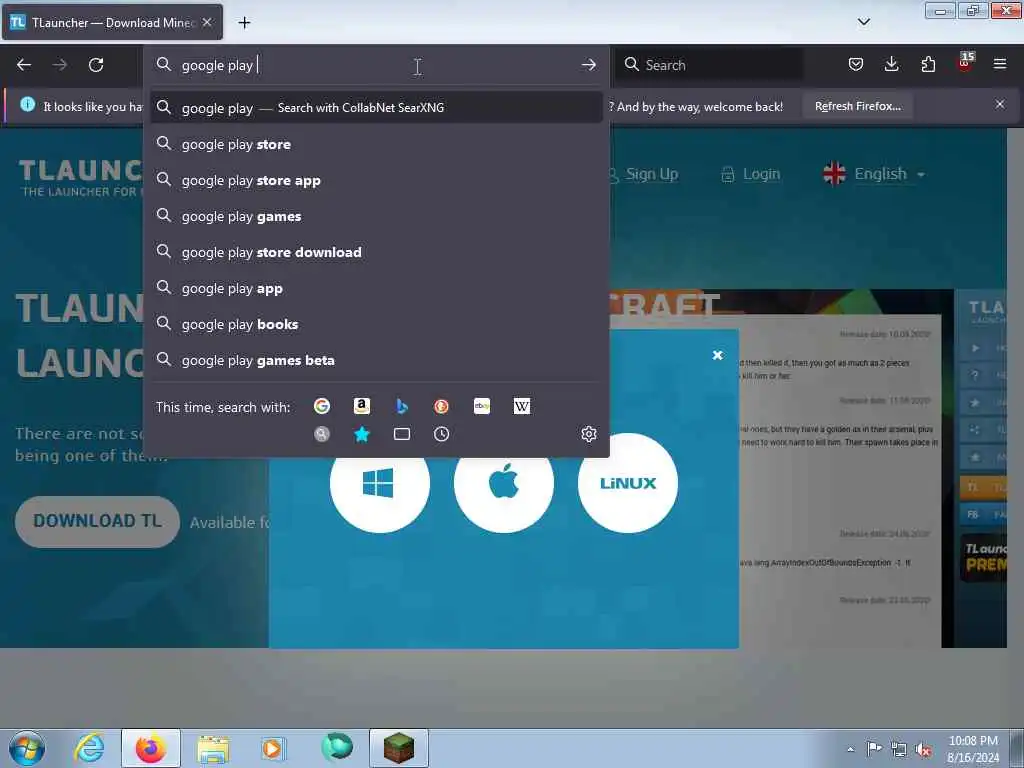This screenshot has height=768, width=1024.
Task: Choose 'Search with CollabNet SearXNG' top result
Action: (376, 108)
